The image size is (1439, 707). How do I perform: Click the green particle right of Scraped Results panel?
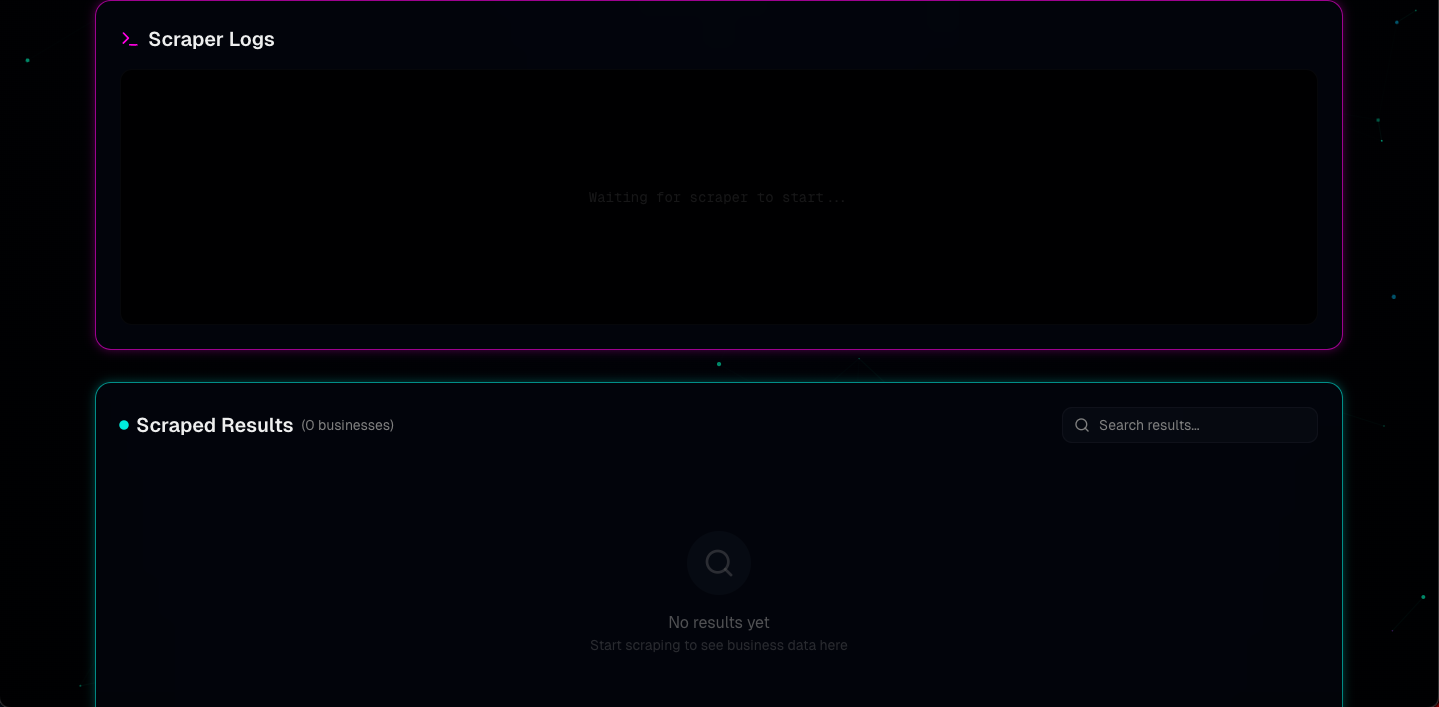(x=1423, y=597)
